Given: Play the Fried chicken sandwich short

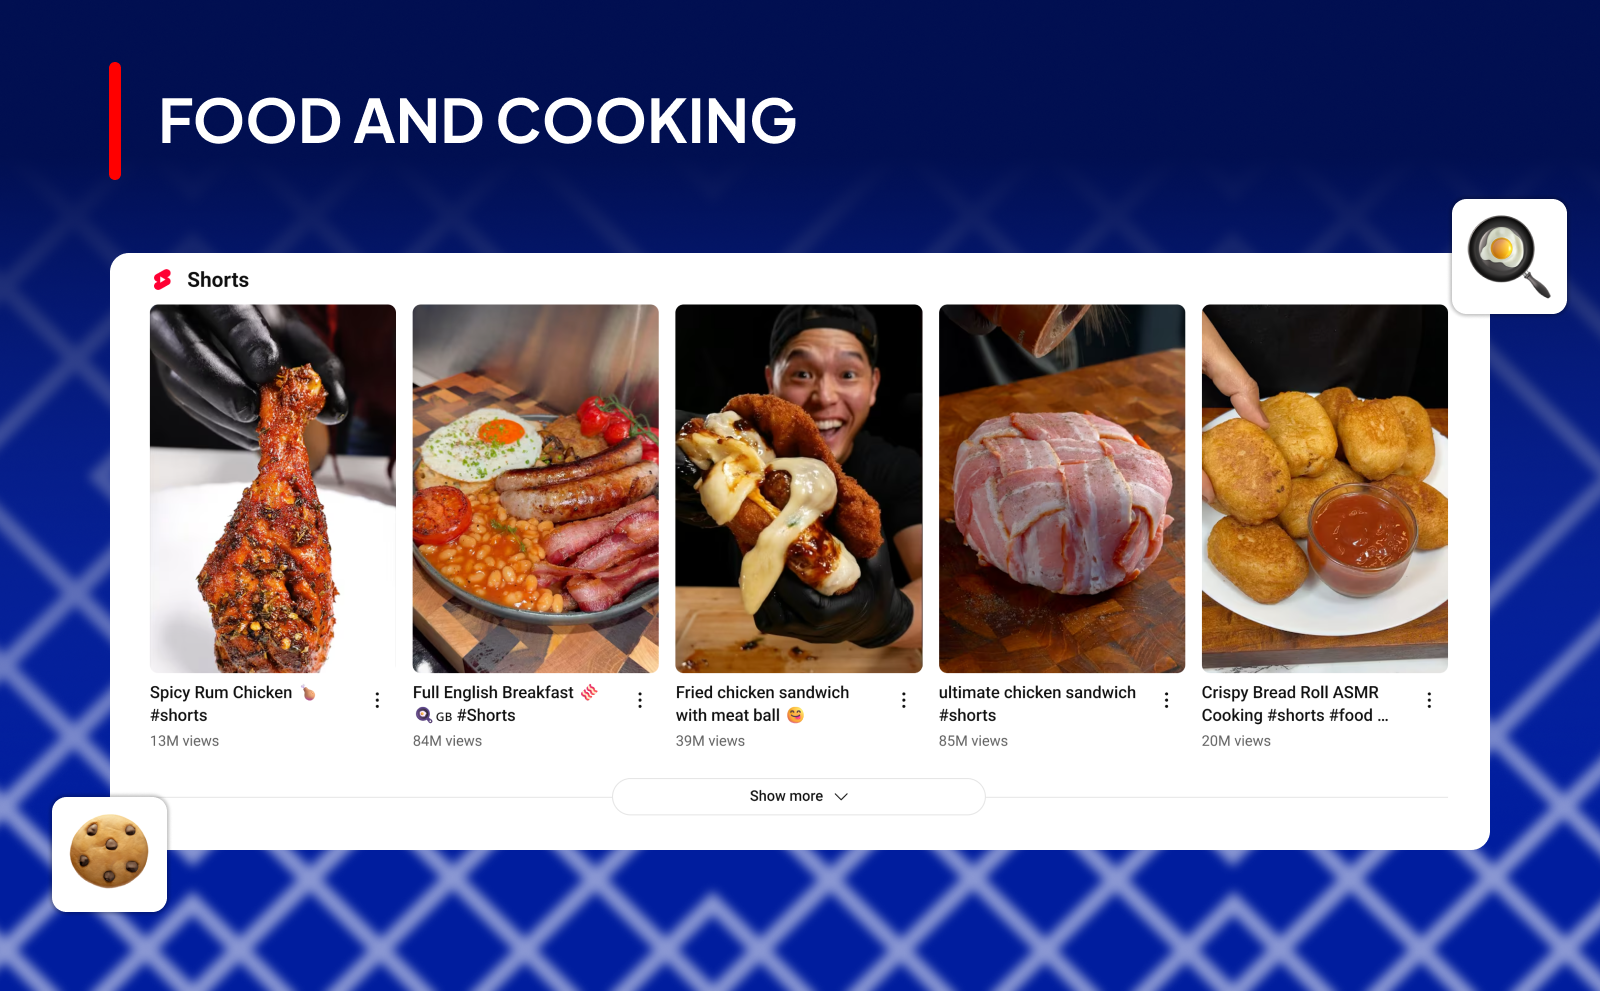Looking at the screenshot, I should (799, 488).
